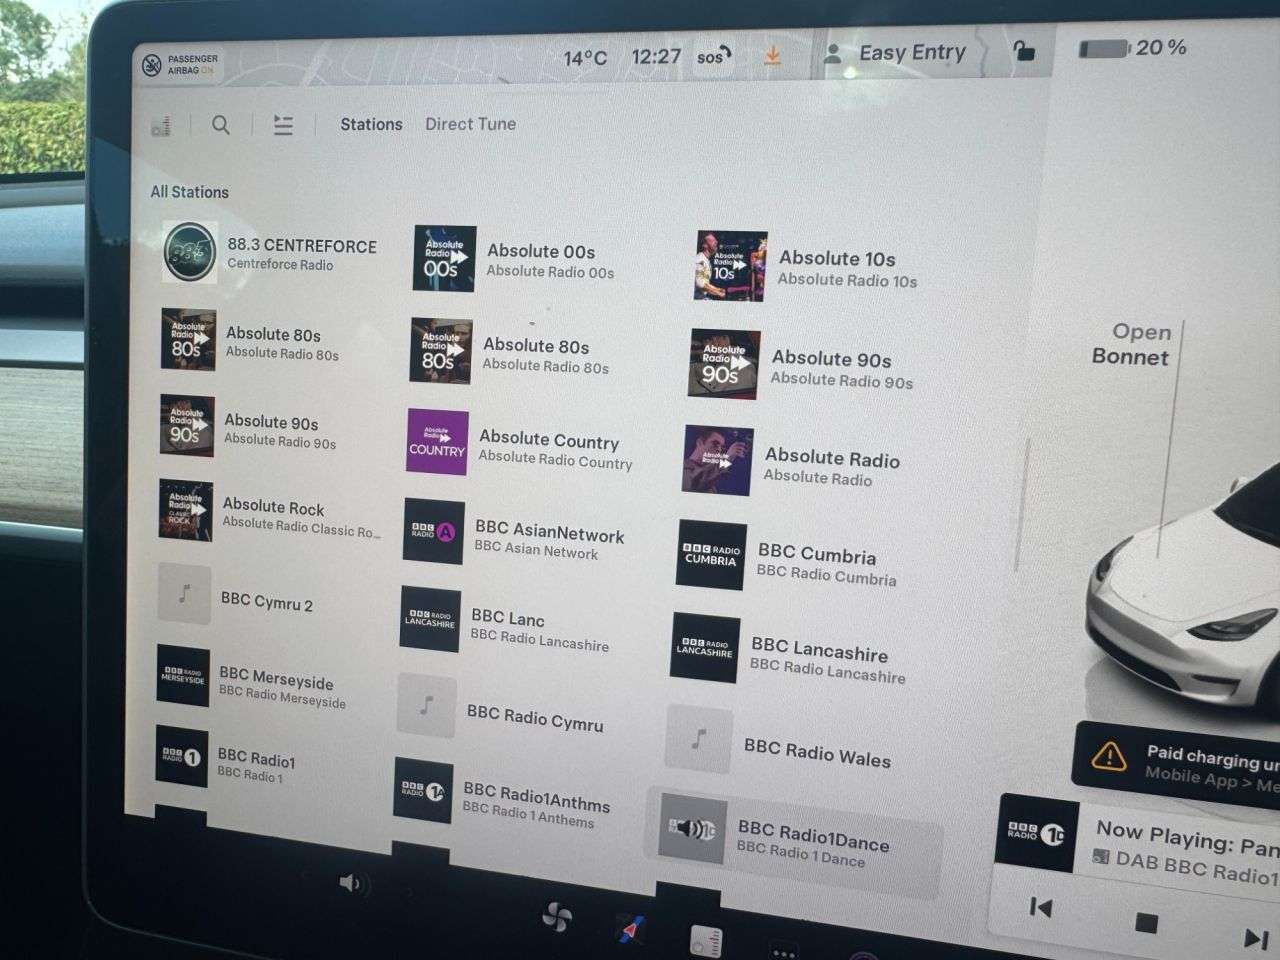This screenshot has height=960, width=1280.
Task: Tap the padlock icon in status bar
Action: [x=1023, y=51]
